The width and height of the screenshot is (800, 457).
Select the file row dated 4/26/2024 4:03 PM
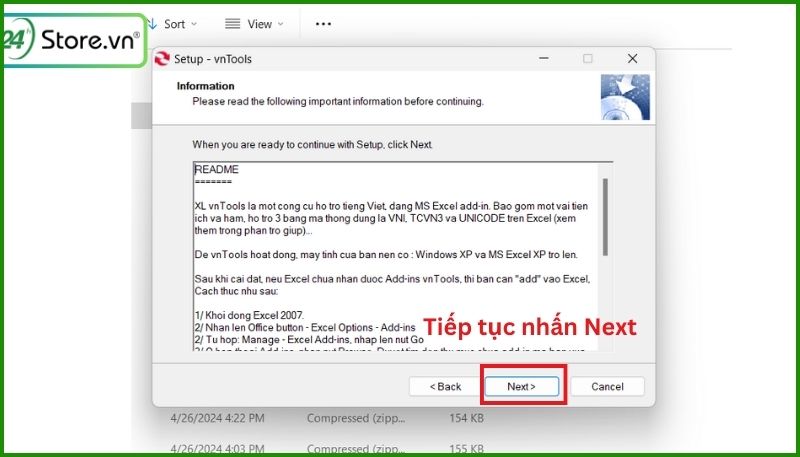coord(327,449)
